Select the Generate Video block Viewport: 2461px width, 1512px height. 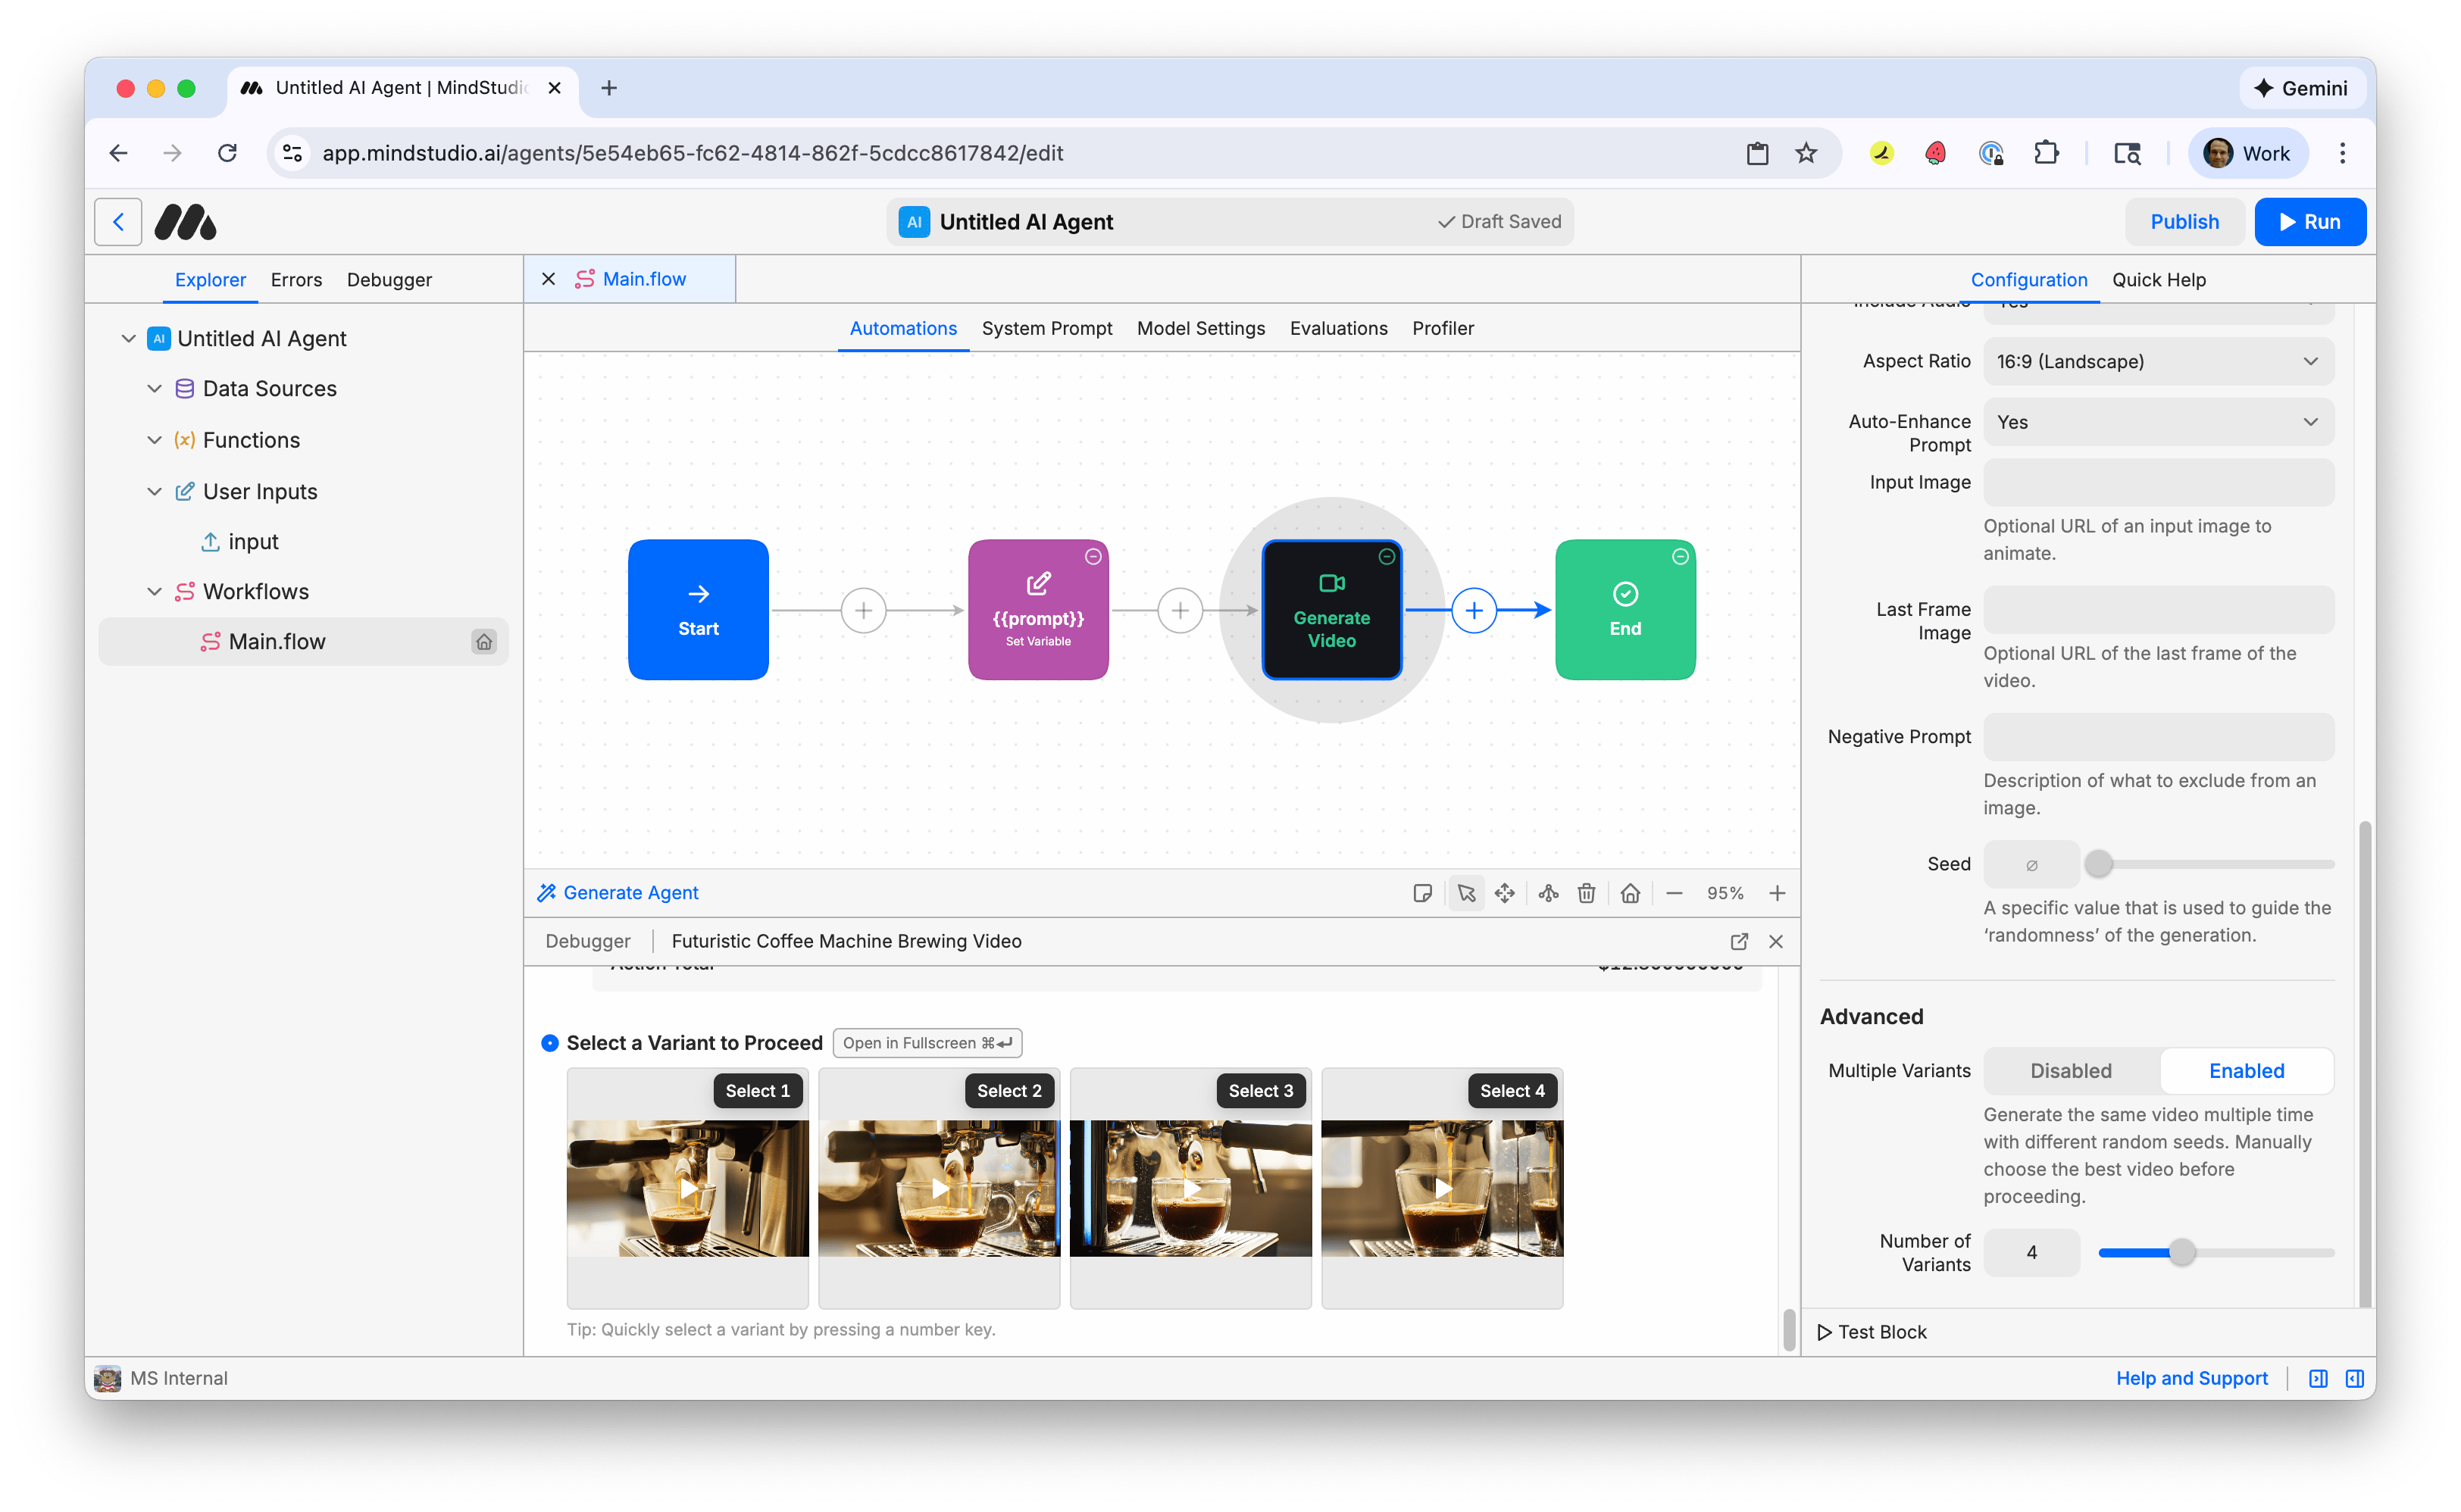(1331, 610)
